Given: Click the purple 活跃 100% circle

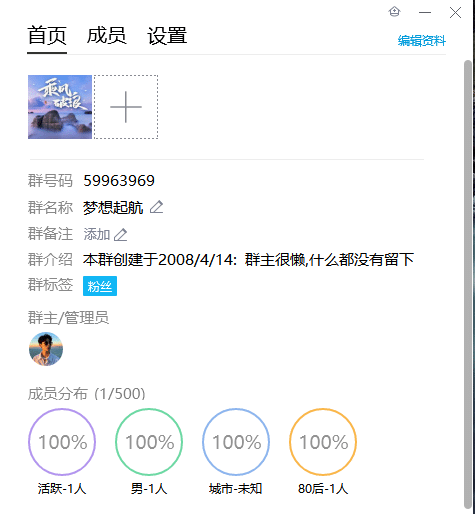Looking at the screenshot, I should coord(62,442).
